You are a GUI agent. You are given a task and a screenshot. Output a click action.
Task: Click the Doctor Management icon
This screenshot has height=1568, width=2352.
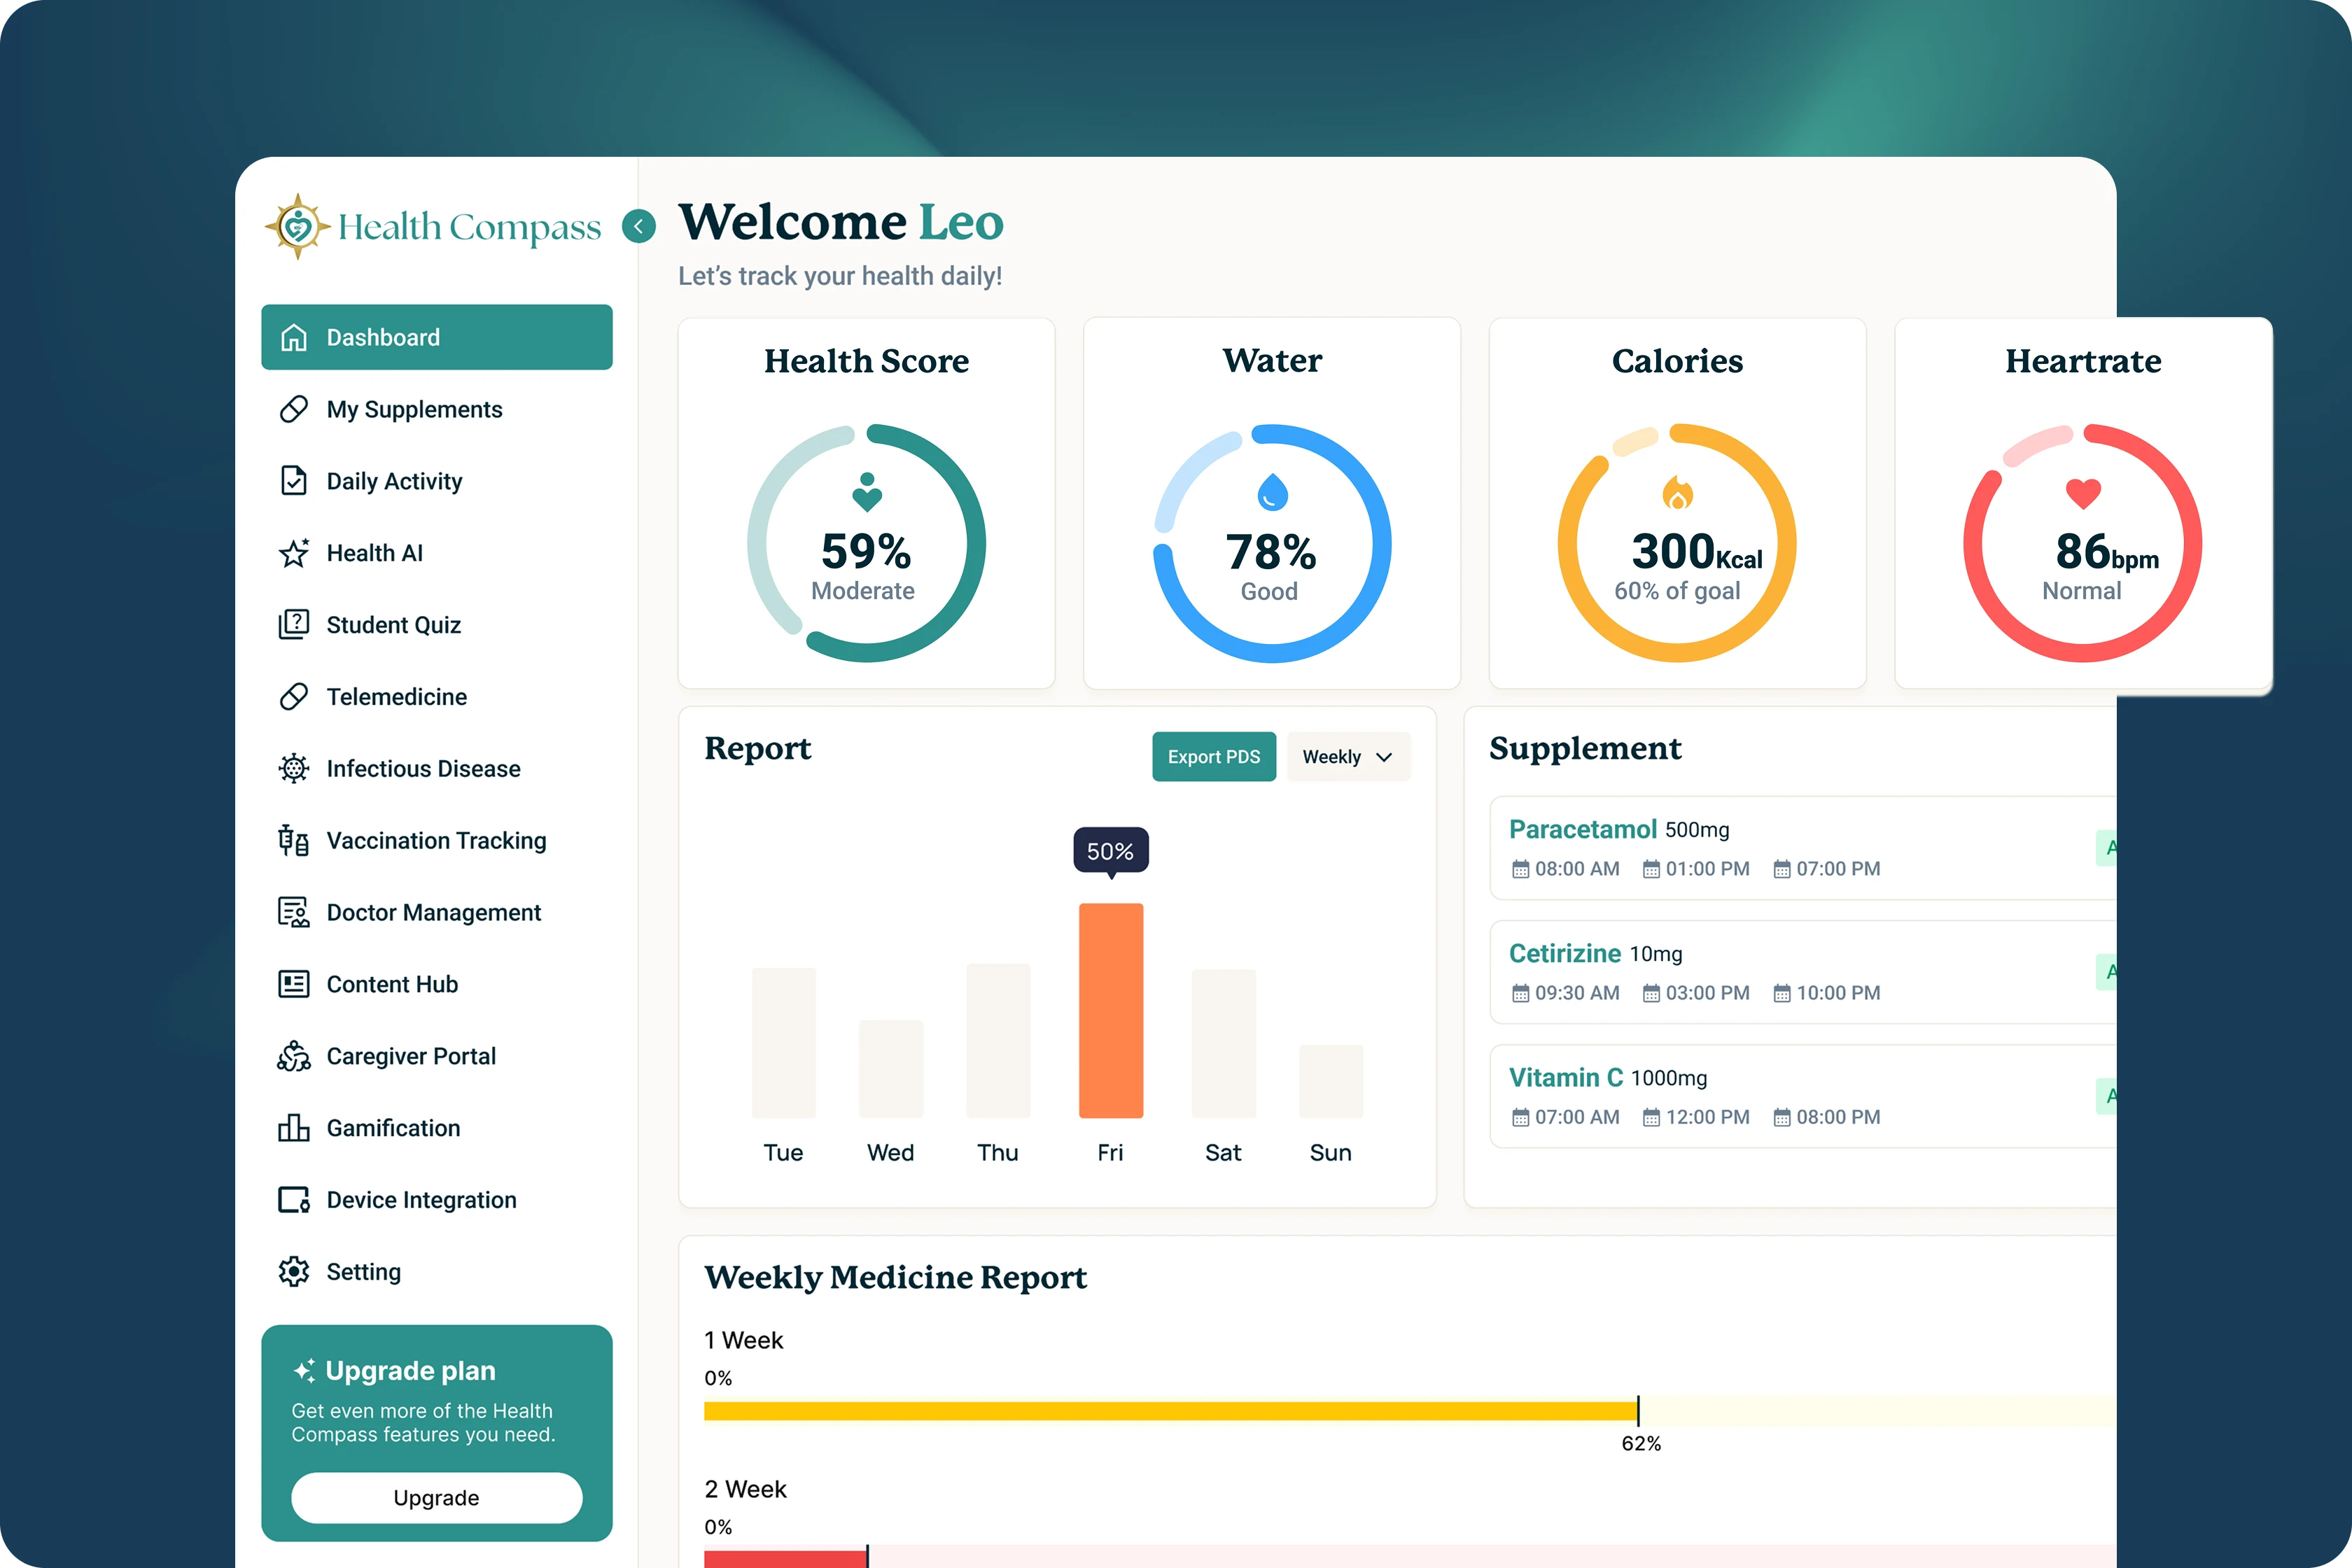(x=294, y=913)
